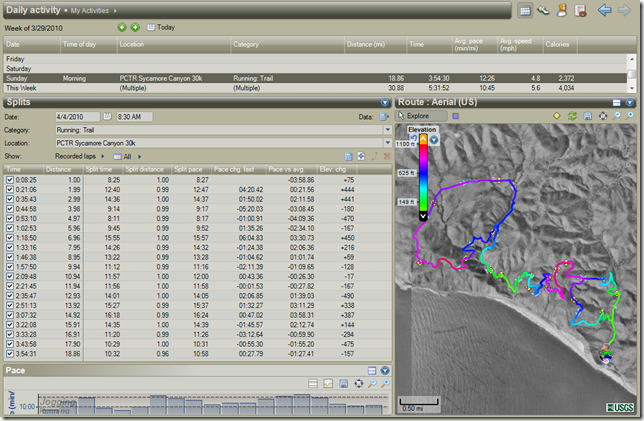This screenshot has width=644, height=421.
Task: Center the map with the four-arrow icon
Action: [x=601, y=116]
